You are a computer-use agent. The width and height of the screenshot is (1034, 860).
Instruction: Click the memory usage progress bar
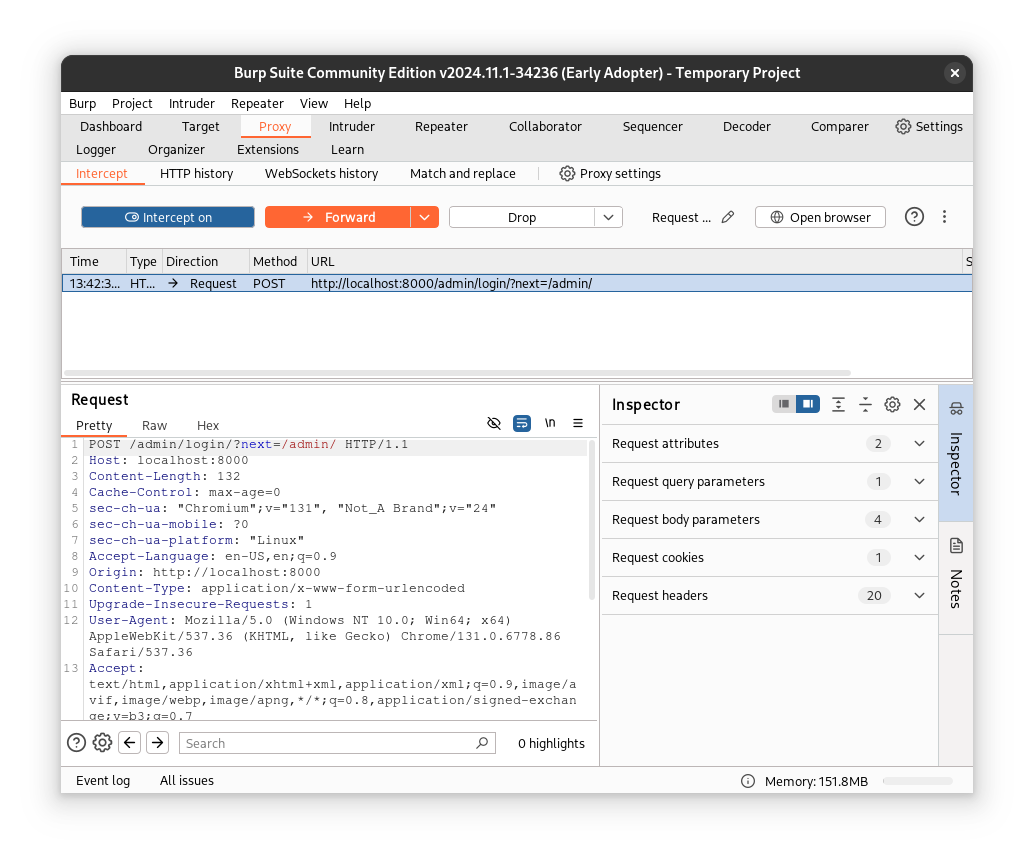click(918, 781)
